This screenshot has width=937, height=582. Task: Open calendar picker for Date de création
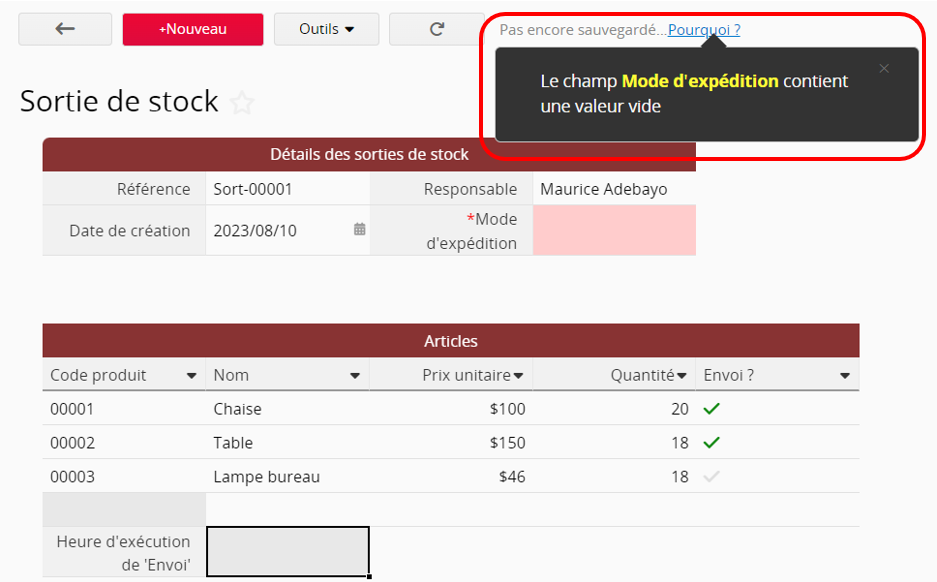click(x=360, y=230)
